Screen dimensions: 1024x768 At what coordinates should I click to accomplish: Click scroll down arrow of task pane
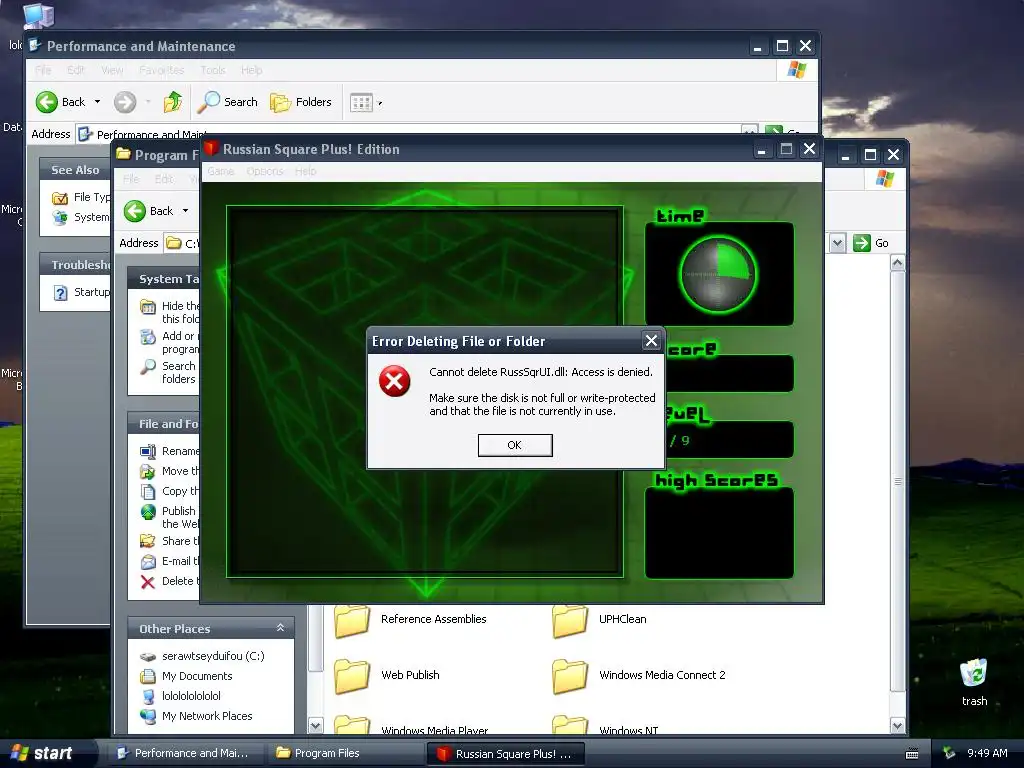[x=315, y=726]
